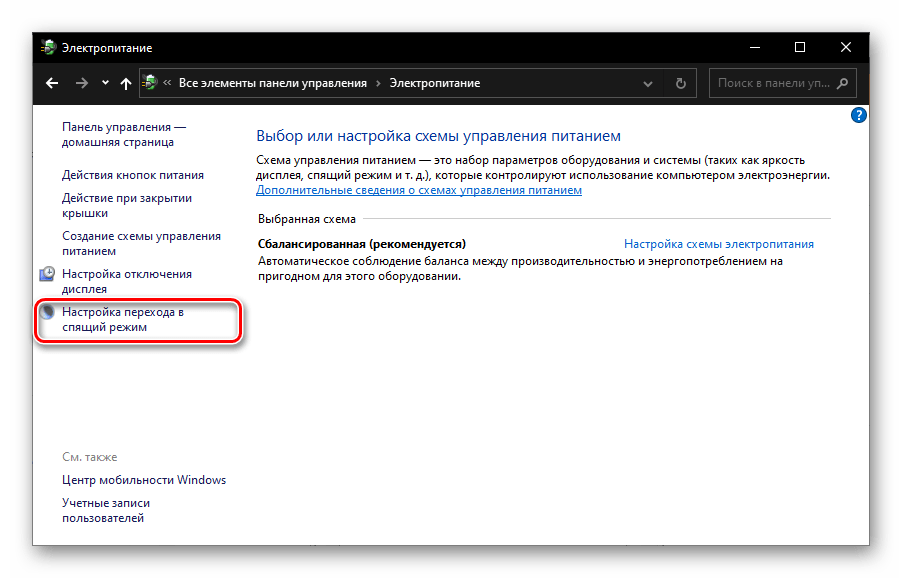Click breadcrumb Все элементы панели управления

point(273,83)
